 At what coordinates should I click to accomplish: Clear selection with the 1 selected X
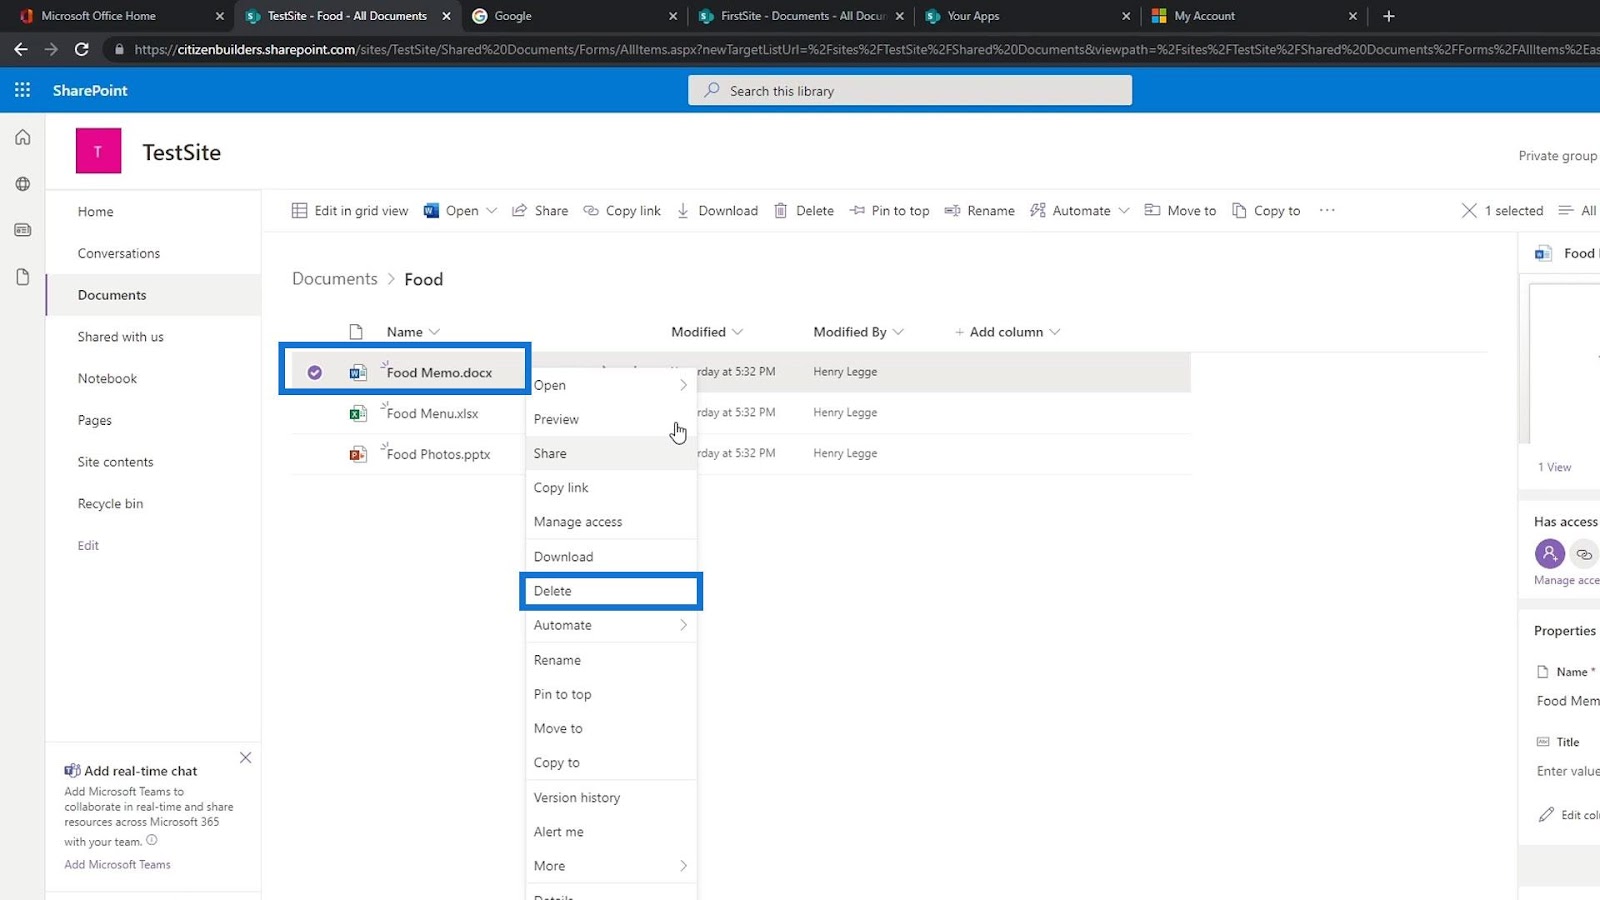coord(1469,211)
